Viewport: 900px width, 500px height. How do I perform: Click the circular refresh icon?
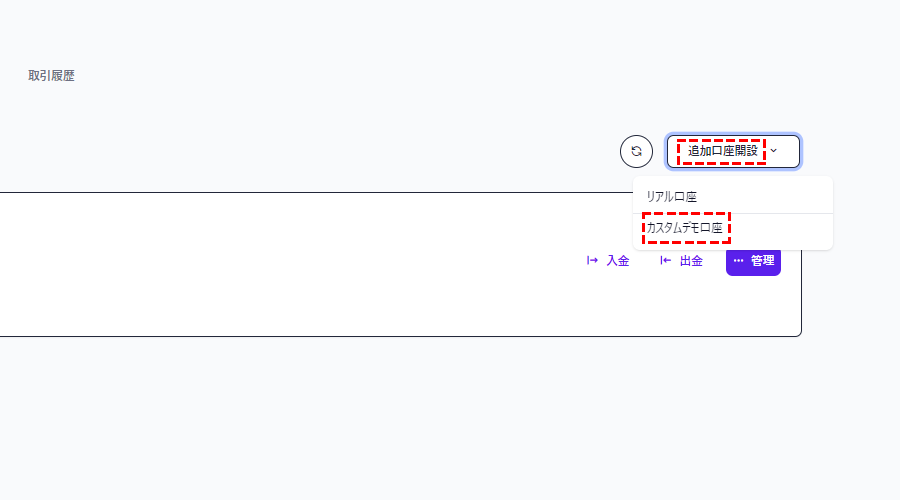(636, 152)
